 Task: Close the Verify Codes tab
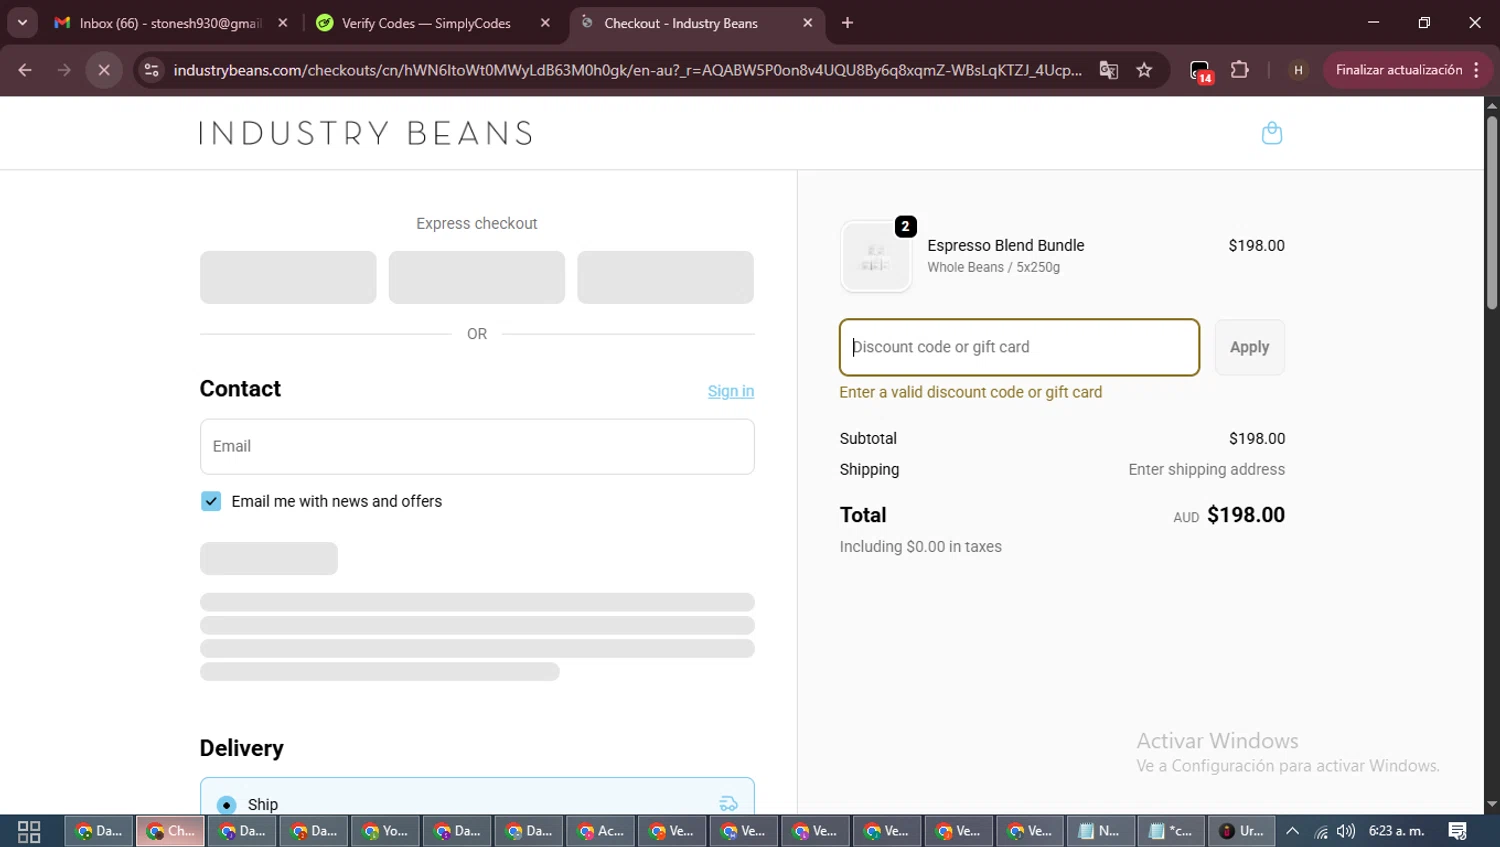tap(545, 23)
